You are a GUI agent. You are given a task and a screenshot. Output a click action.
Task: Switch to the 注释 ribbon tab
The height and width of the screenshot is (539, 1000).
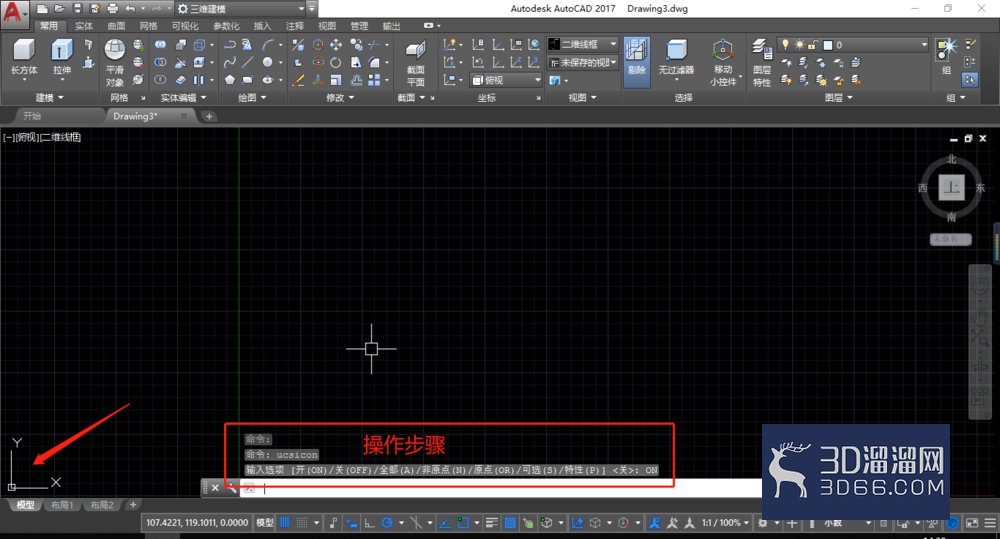(295, 26)
